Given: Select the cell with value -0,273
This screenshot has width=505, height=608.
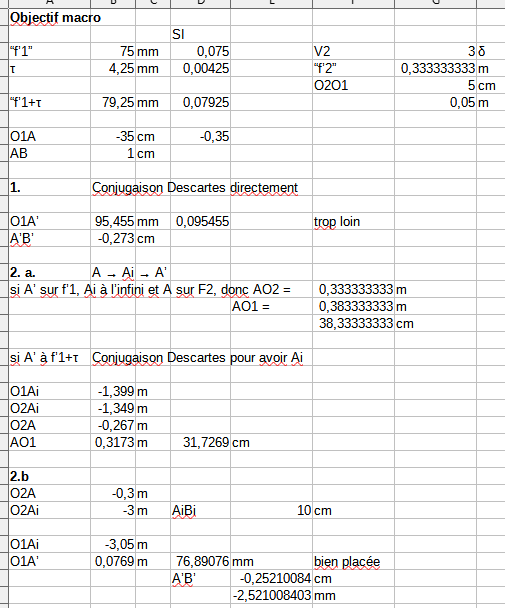Looking at the screenshot, I should point(113,238).
